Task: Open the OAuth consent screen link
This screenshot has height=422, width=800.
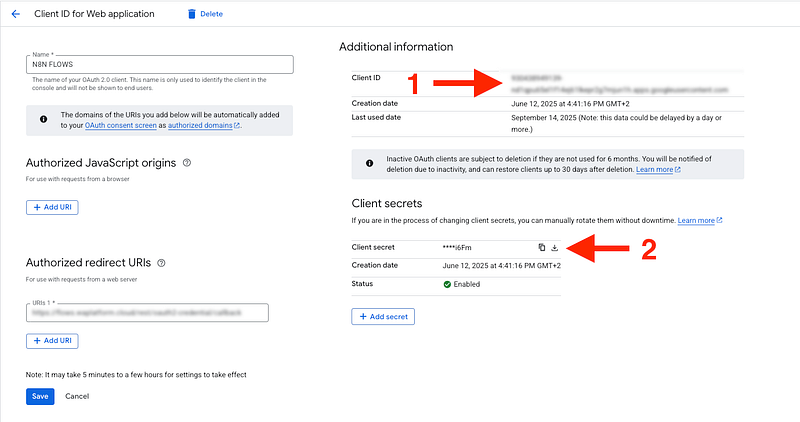Action: [x=119, y=125]
